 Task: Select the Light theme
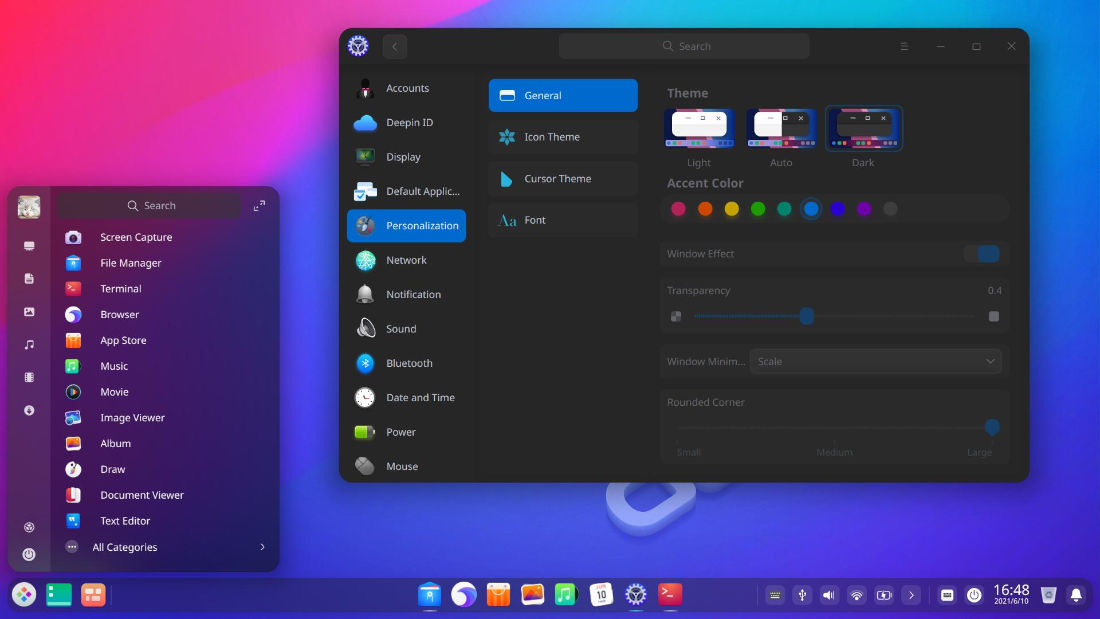tap(698, 128)
